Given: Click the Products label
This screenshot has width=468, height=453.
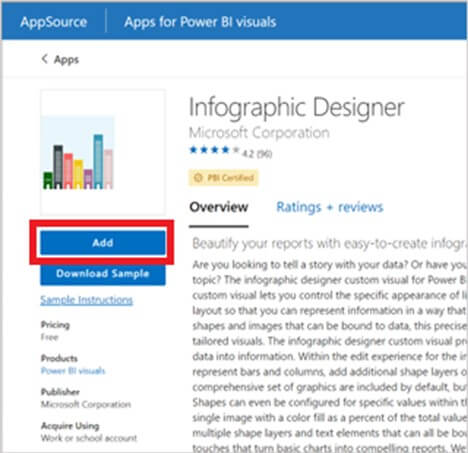Looking at the screenshot, I should [59, 358].
